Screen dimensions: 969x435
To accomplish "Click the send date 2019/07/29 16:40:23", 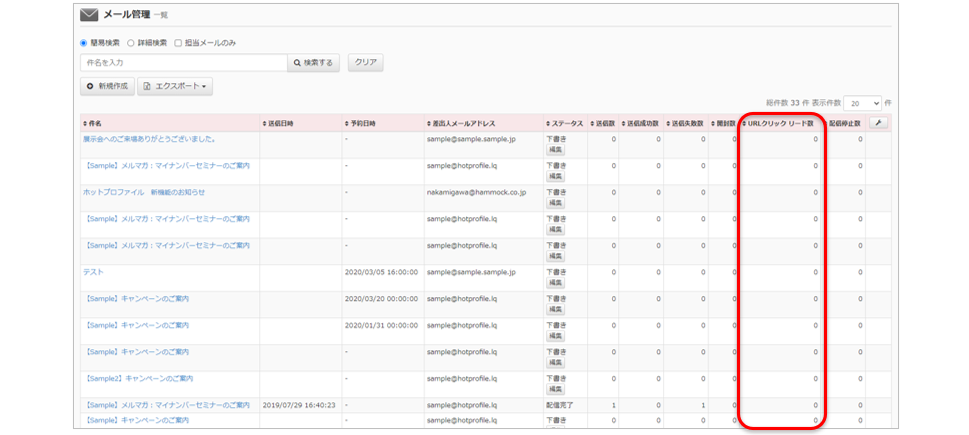I will tap(299, 405).
